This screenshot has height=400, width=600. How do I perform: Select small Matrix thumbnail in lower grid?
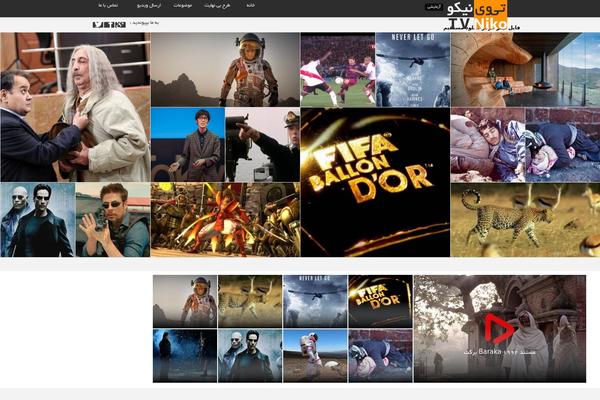pos(250,356)
